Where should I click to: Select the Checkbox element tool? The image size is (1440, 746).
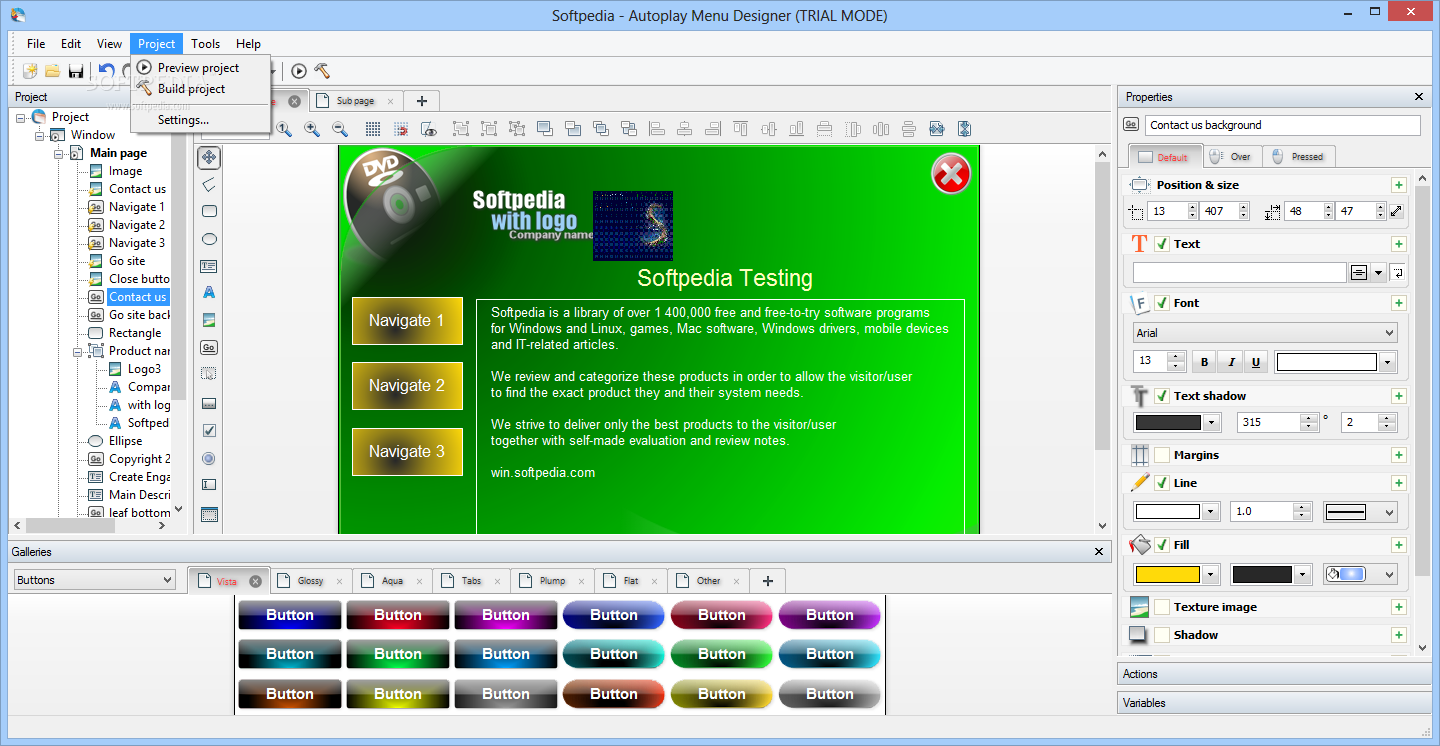click(209, 431)
